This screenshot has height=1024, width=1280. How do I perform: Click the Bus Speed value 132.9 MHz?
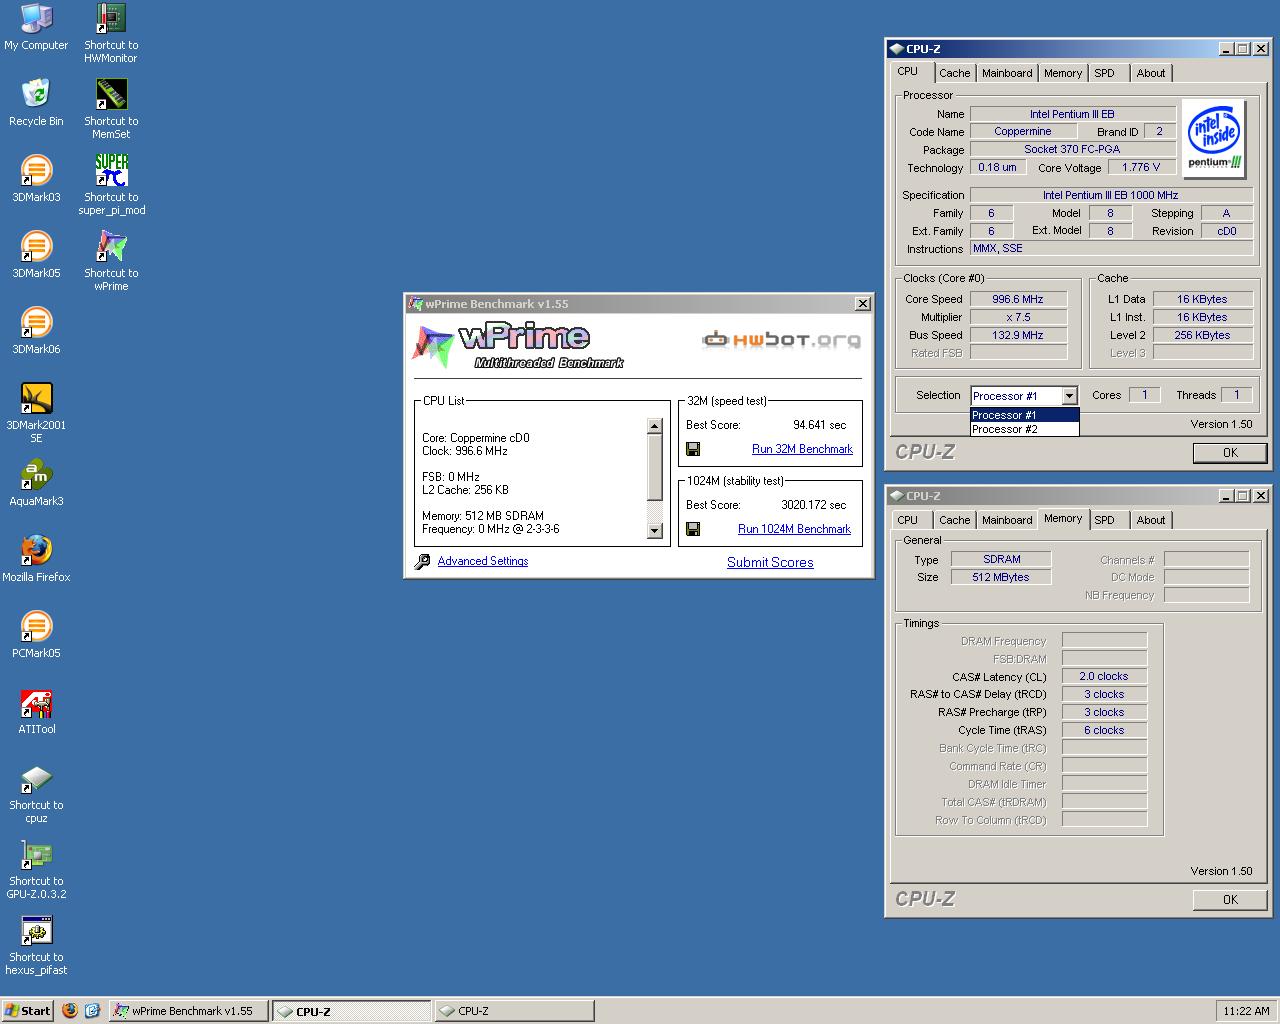point(1018,335)
